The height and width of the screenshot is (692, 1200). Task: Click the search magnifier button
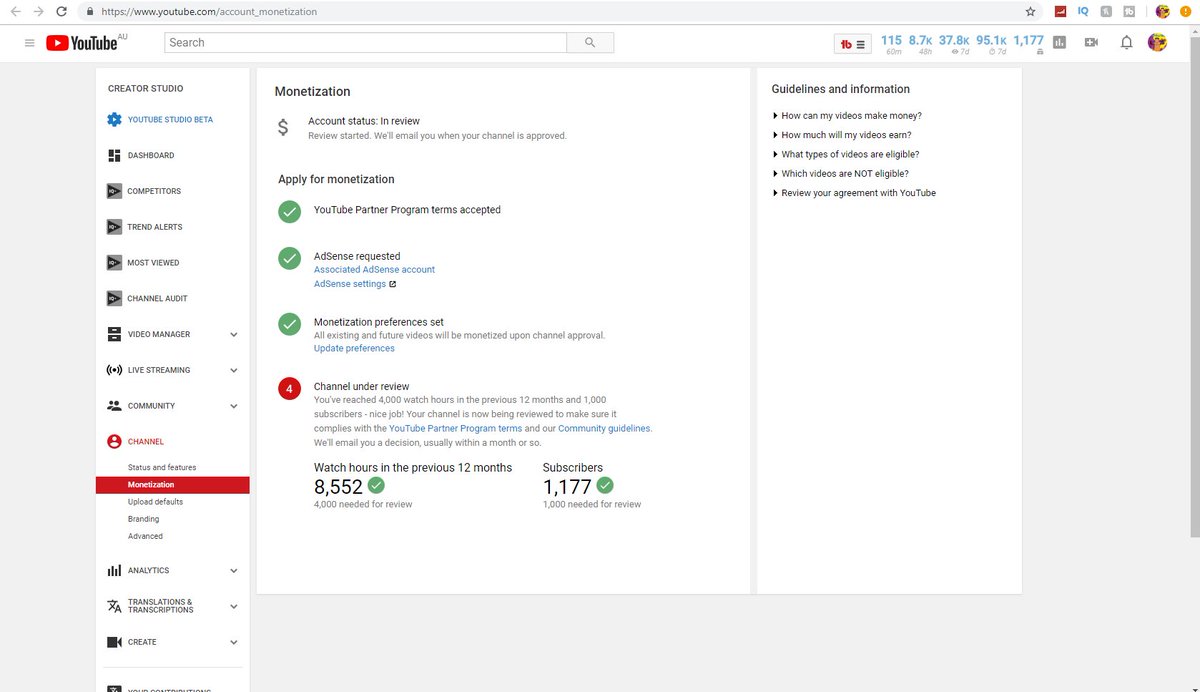(590, 43)
